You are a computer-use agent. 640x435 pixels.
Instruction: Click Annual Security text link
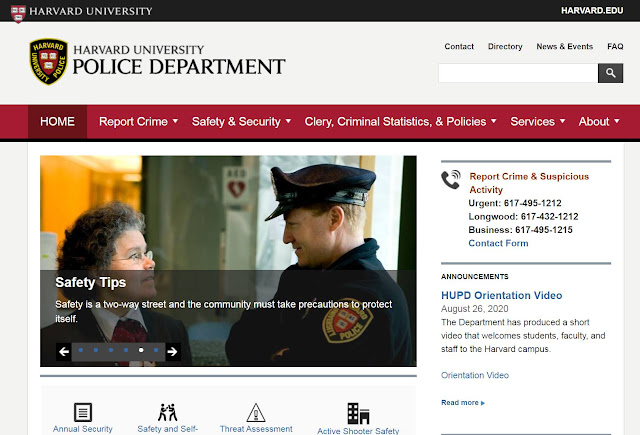point(83,429)
